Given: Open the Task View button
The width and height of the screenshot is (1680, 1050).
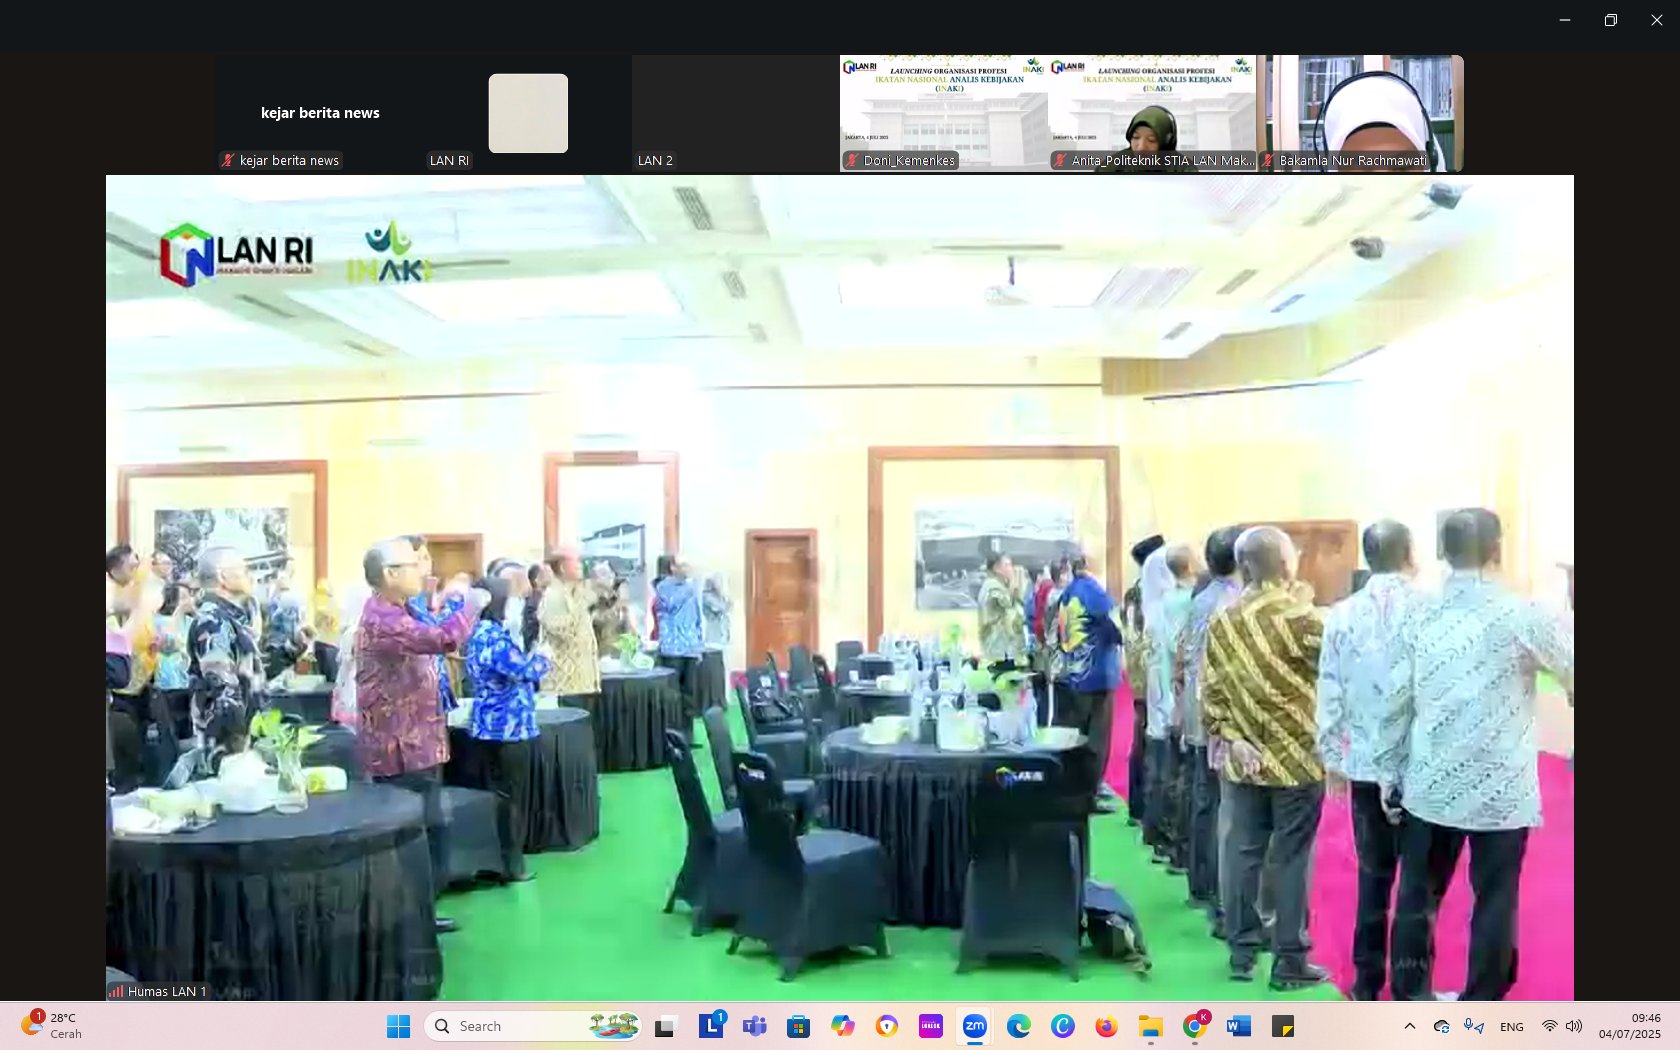Looking at the screenshot, I should pyautogui.click(x=665, y=1026).
